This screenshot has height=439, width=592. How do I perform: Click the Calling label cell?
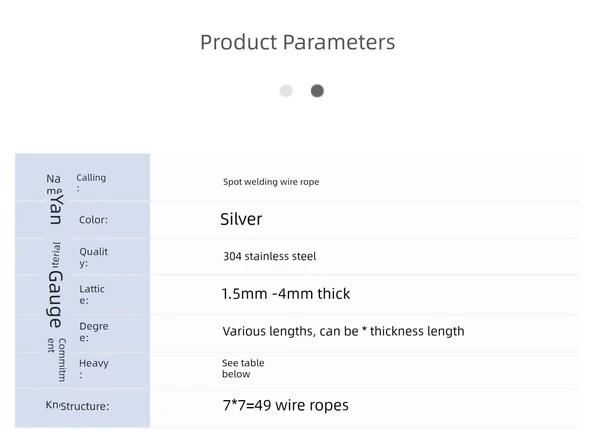click(x=91, y=182)
